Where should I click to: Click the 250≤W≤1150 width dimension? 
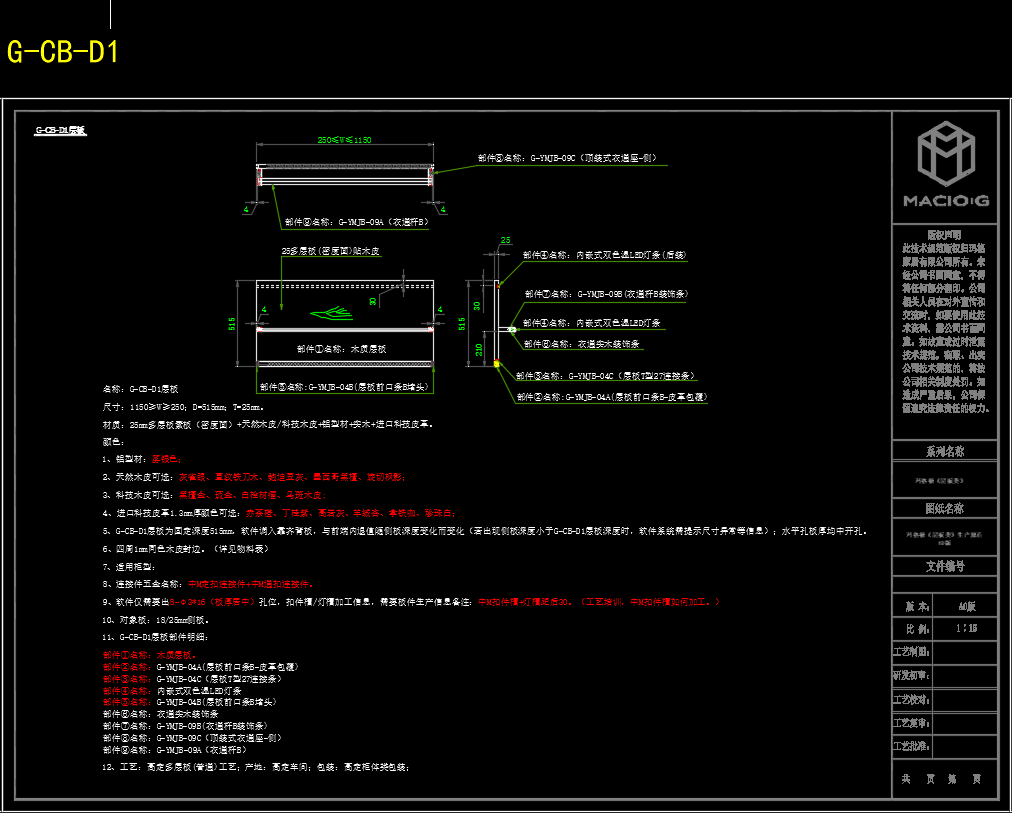[344, 141]
